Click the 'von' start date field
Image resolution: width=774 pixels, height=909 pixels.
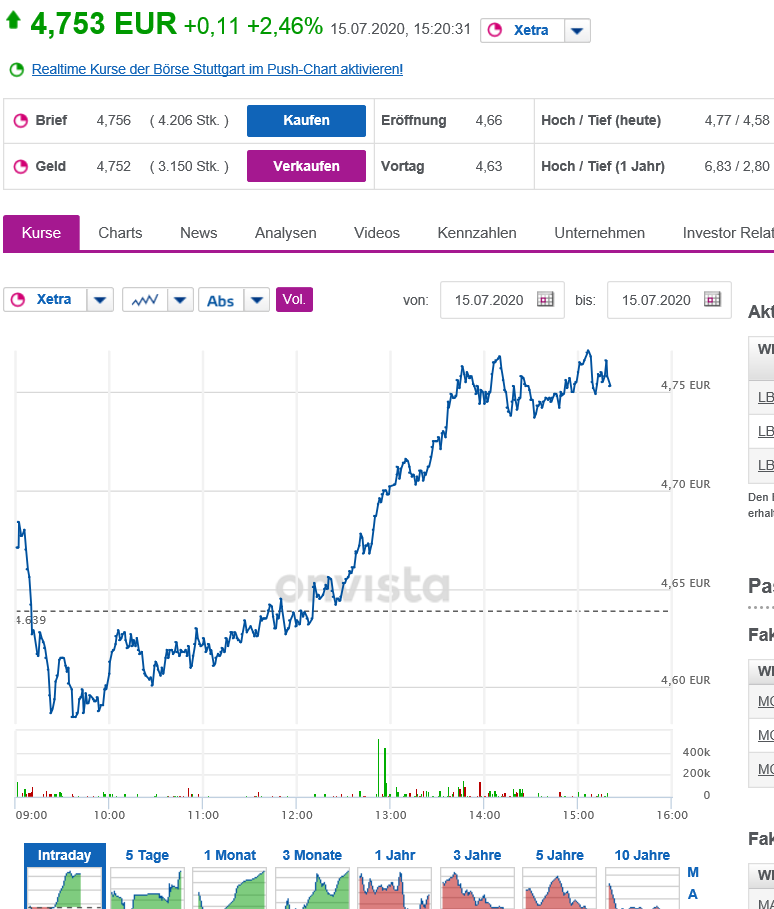(489, 300)
